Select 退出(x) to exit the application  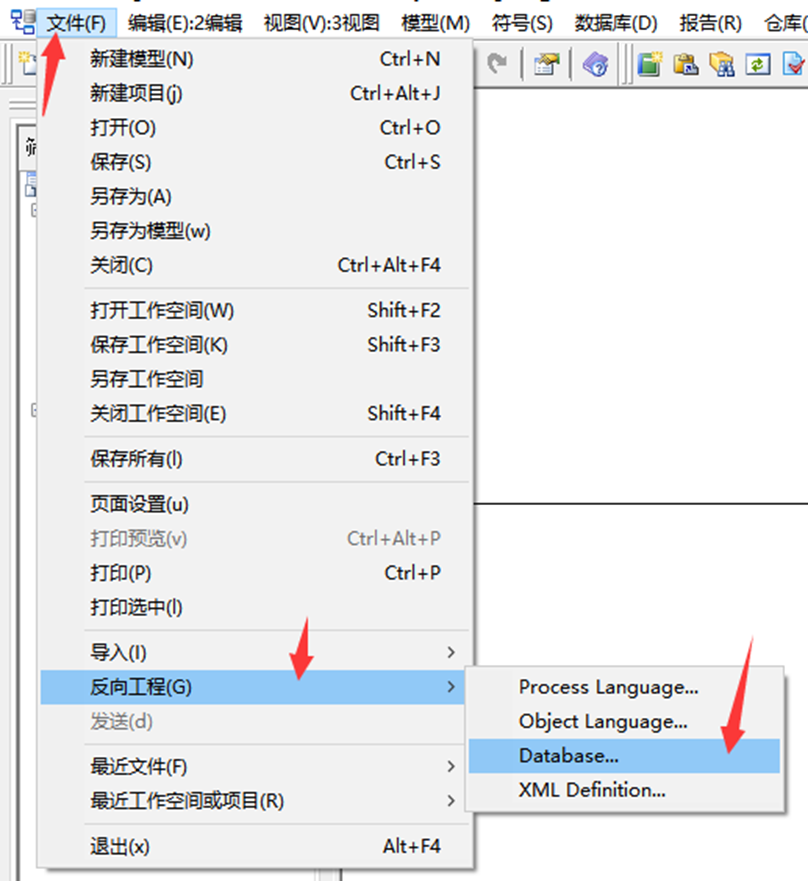coord(255,847)
